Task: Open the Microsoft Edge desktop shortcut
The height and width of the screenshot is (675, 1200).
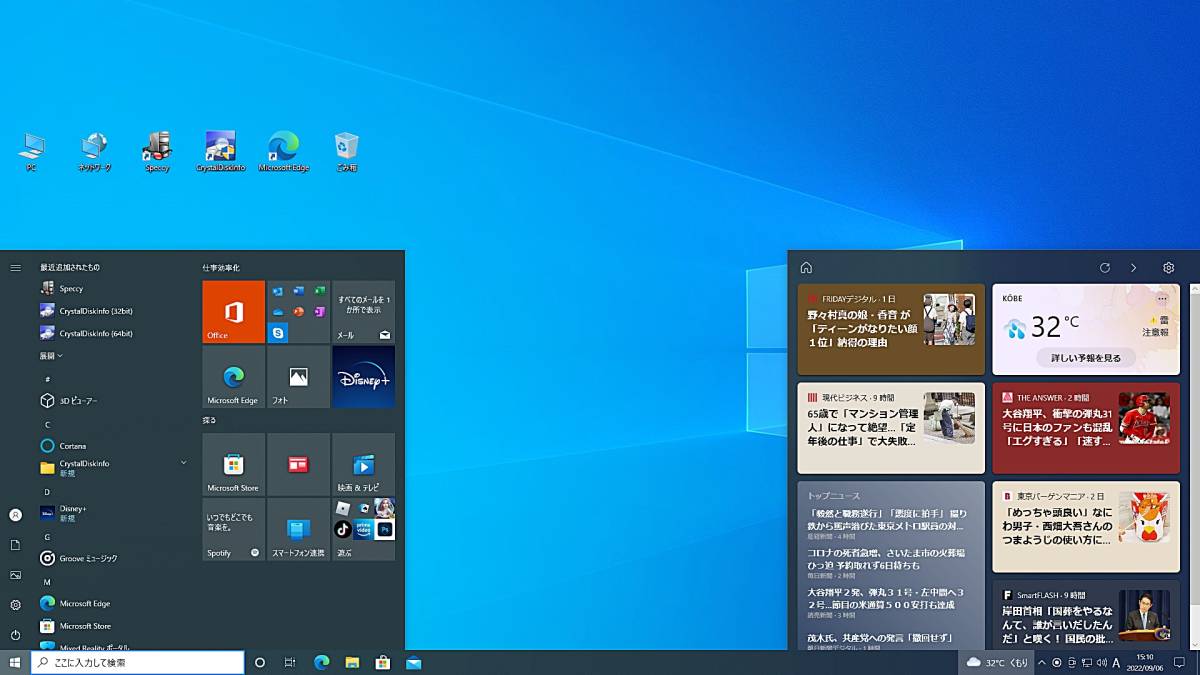Action: tap(284, 151)
